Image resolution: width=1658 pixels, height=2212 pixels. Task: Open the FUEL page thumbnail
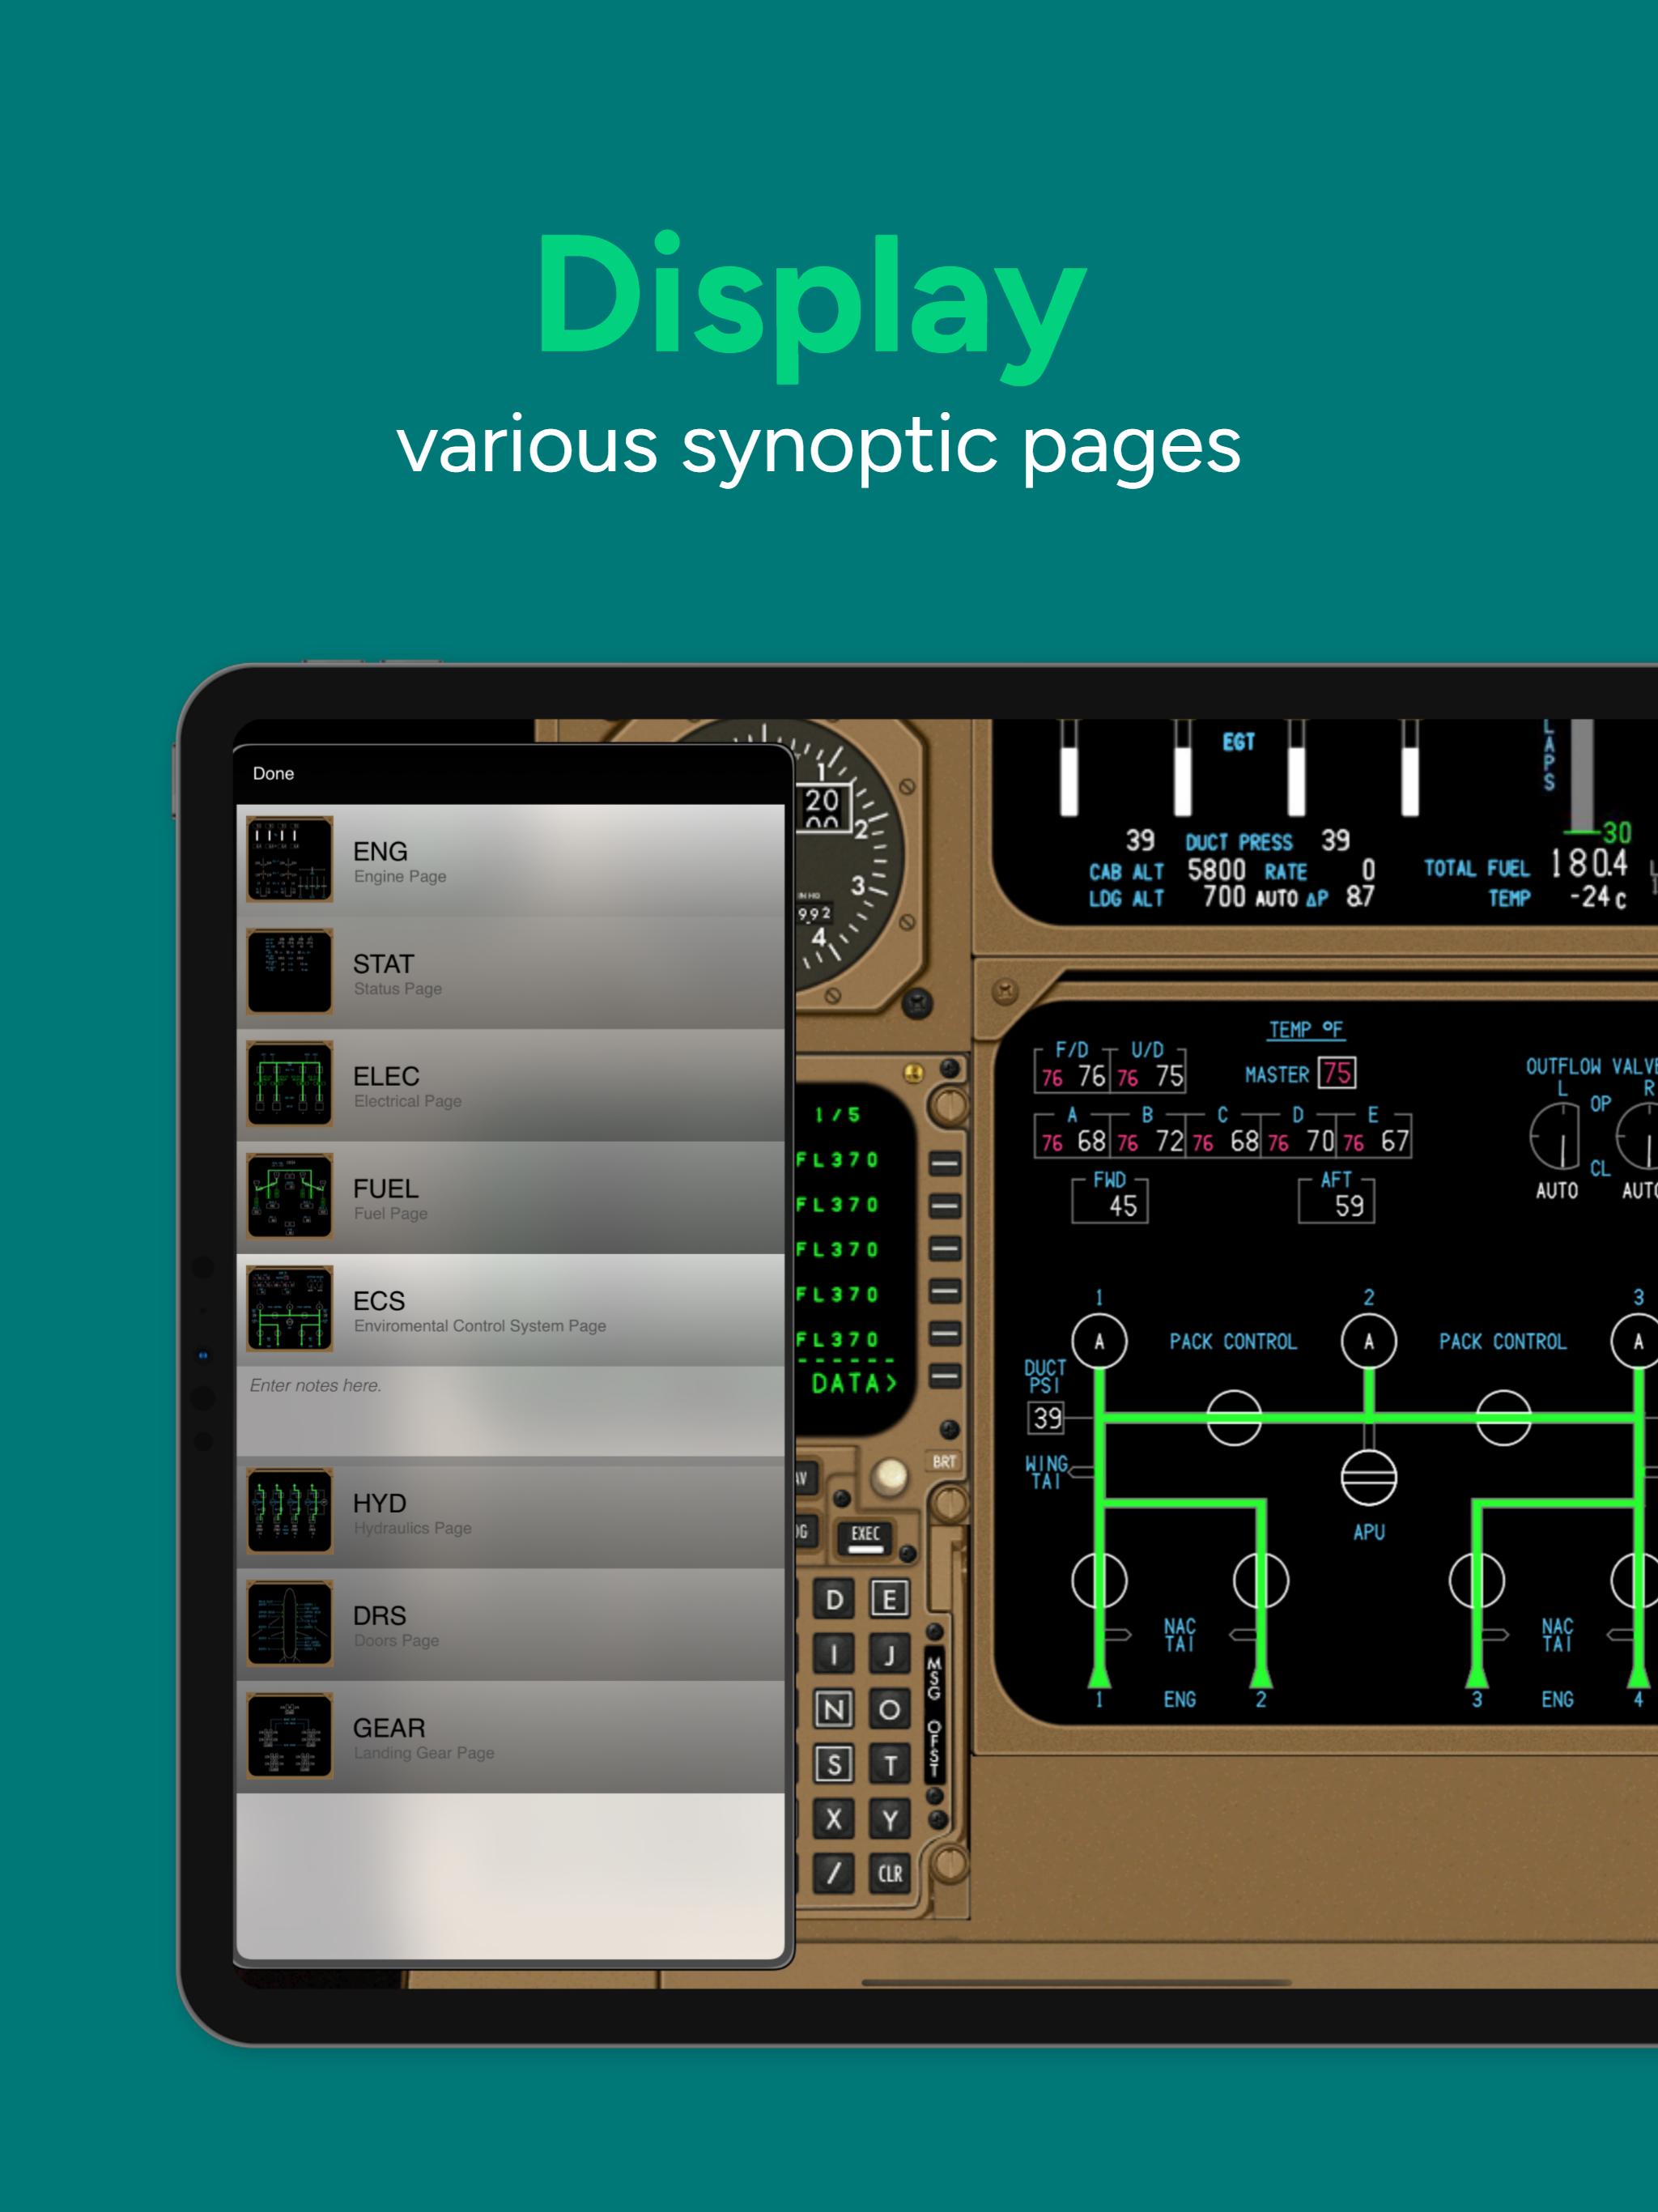[x=290, y=1196]
